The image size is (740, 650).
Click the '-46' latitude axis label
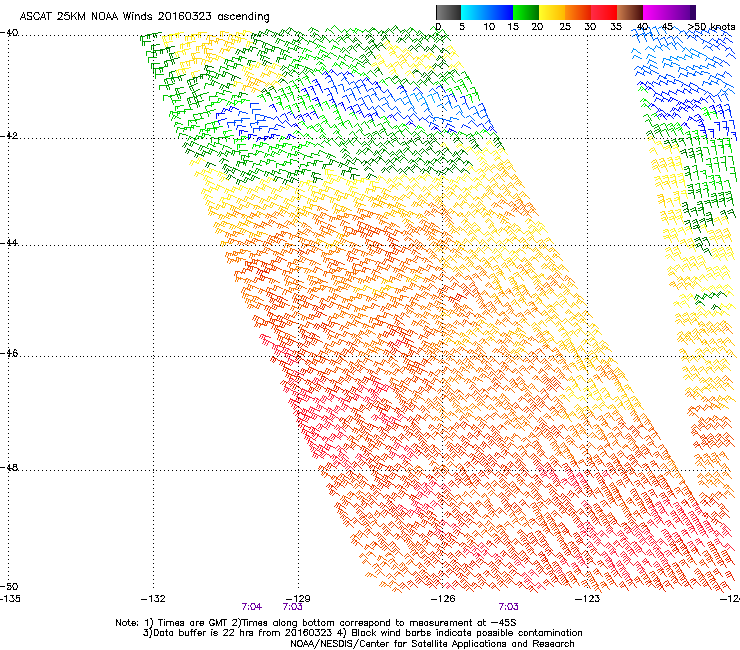9,353
